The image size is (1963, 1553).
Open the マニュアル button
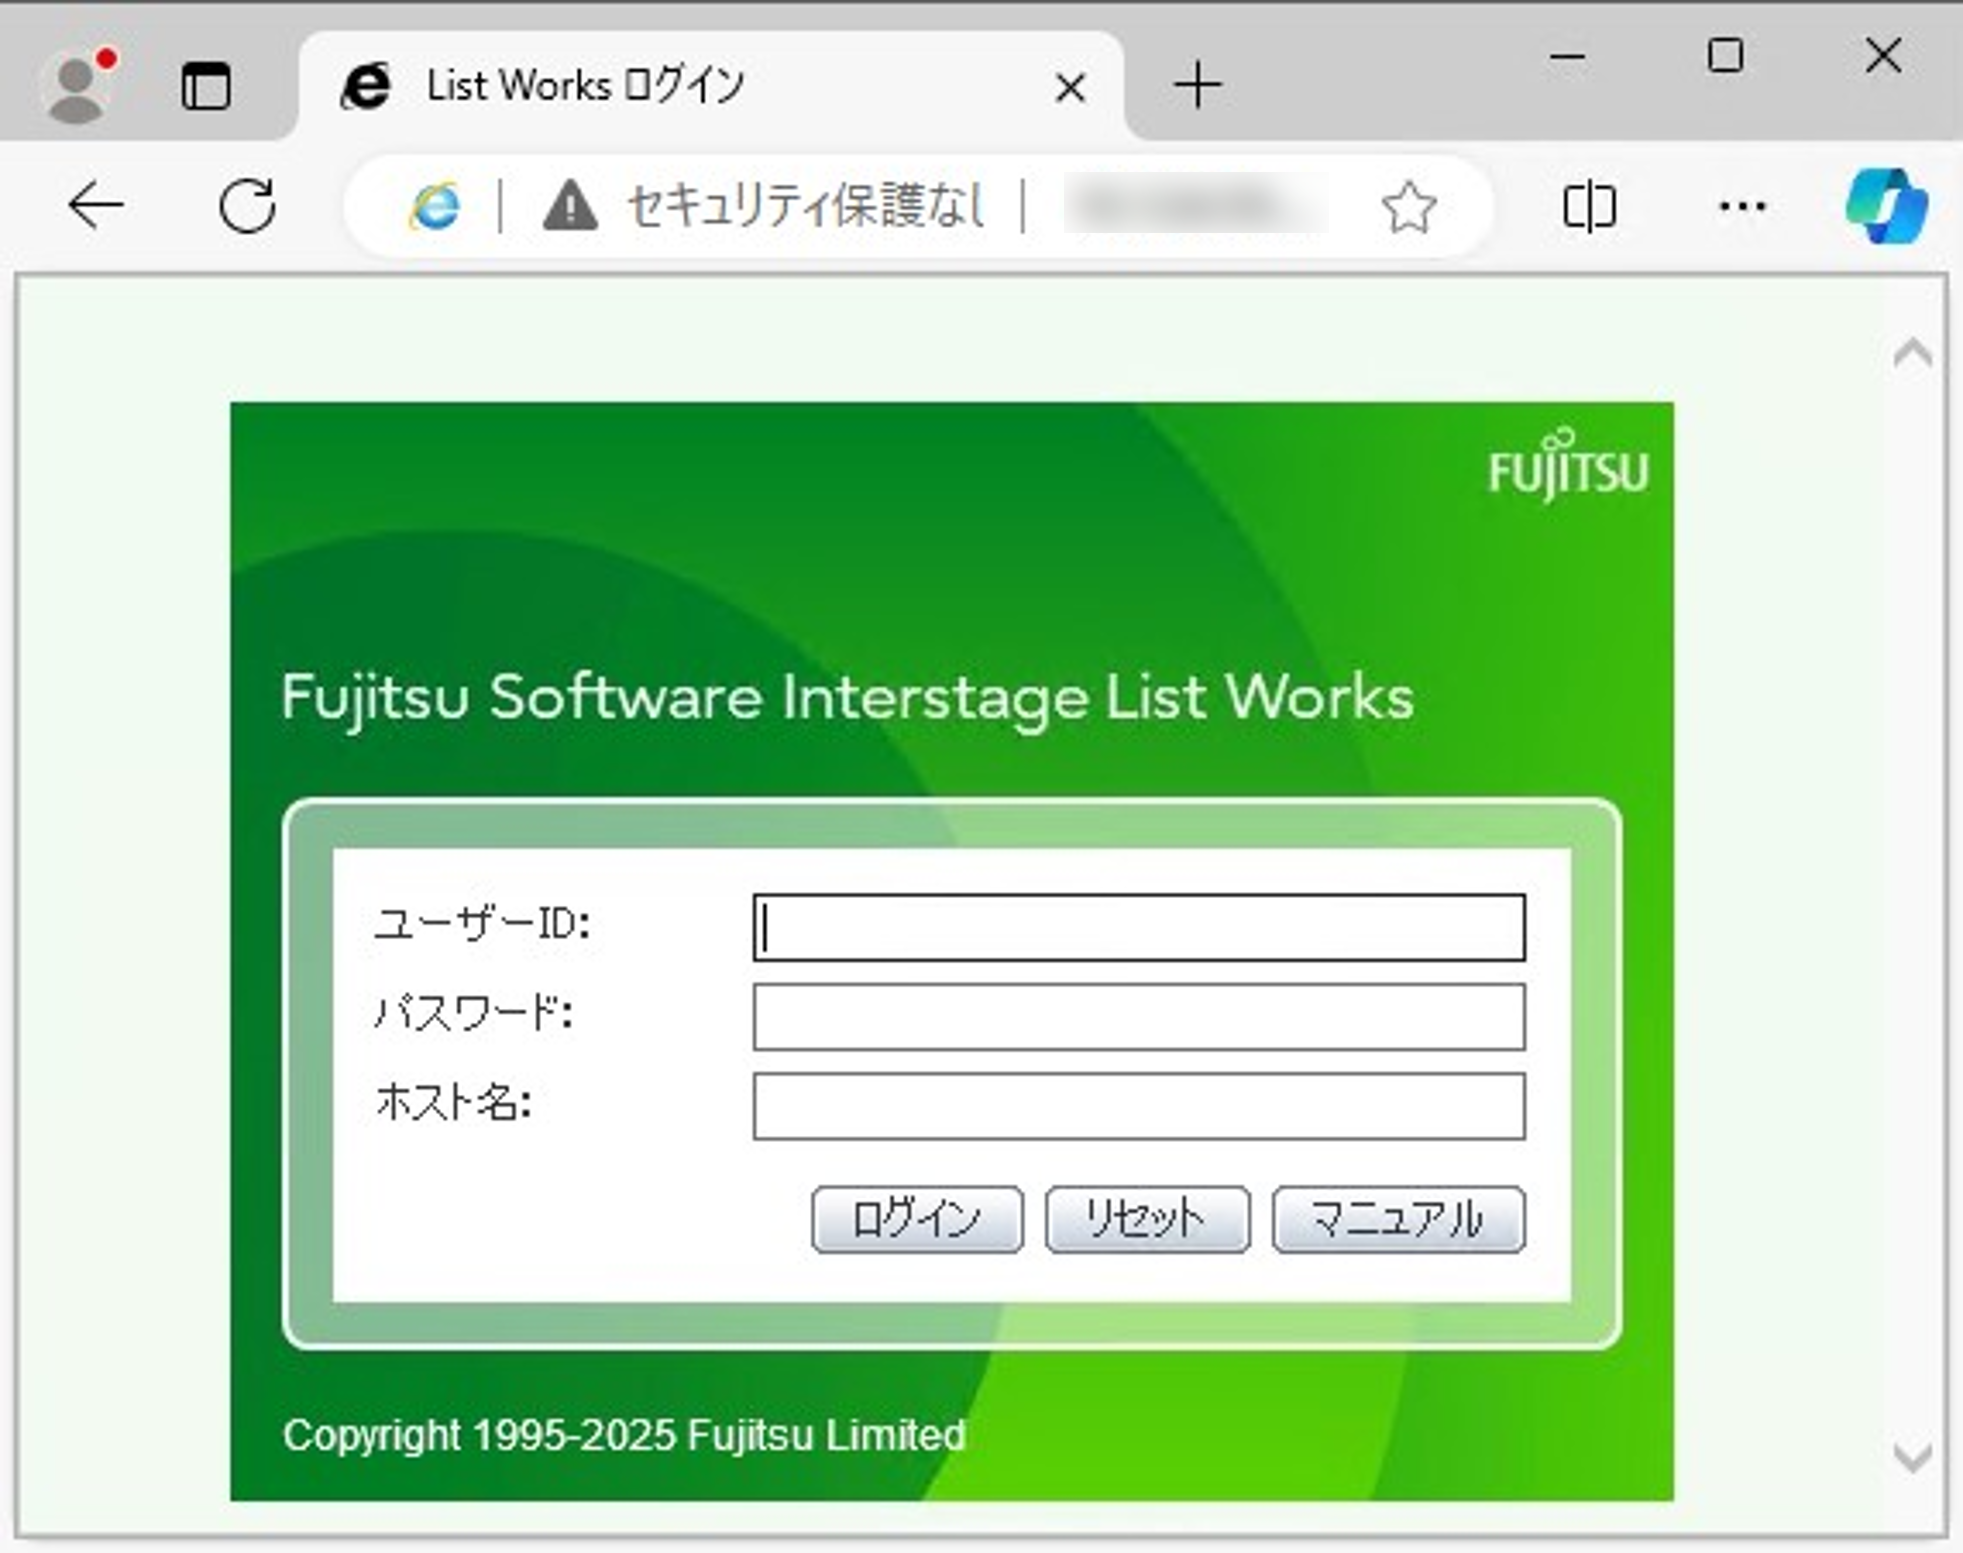1398,1220
